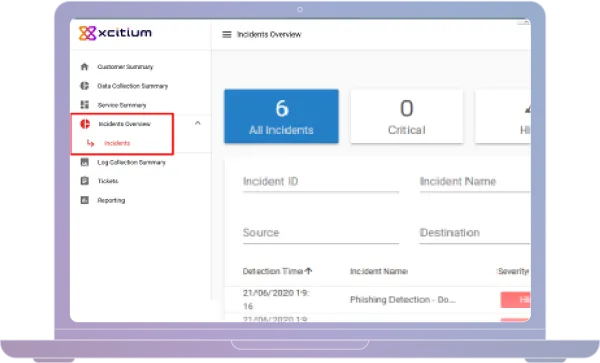
Task: Select the All Incidents card
Action: tap(281, 116)
